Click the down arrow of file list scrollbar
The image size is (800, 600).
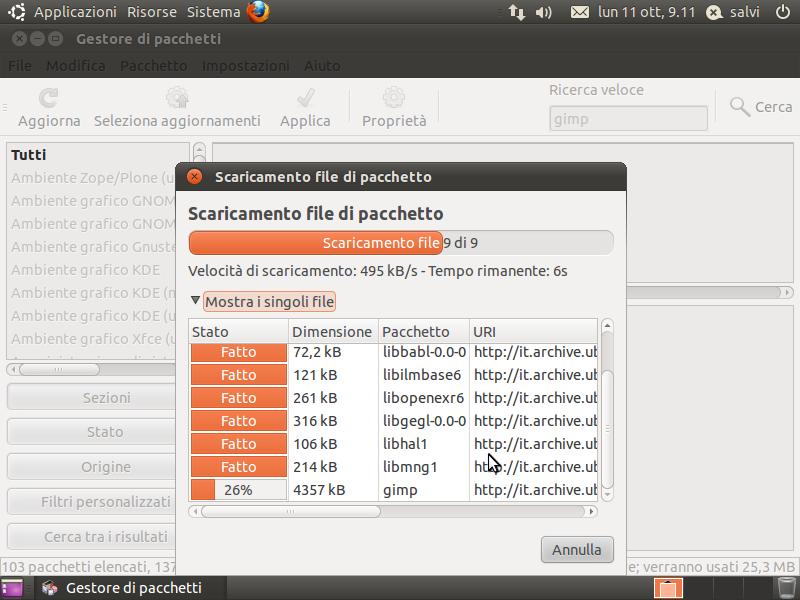(607, 494)
